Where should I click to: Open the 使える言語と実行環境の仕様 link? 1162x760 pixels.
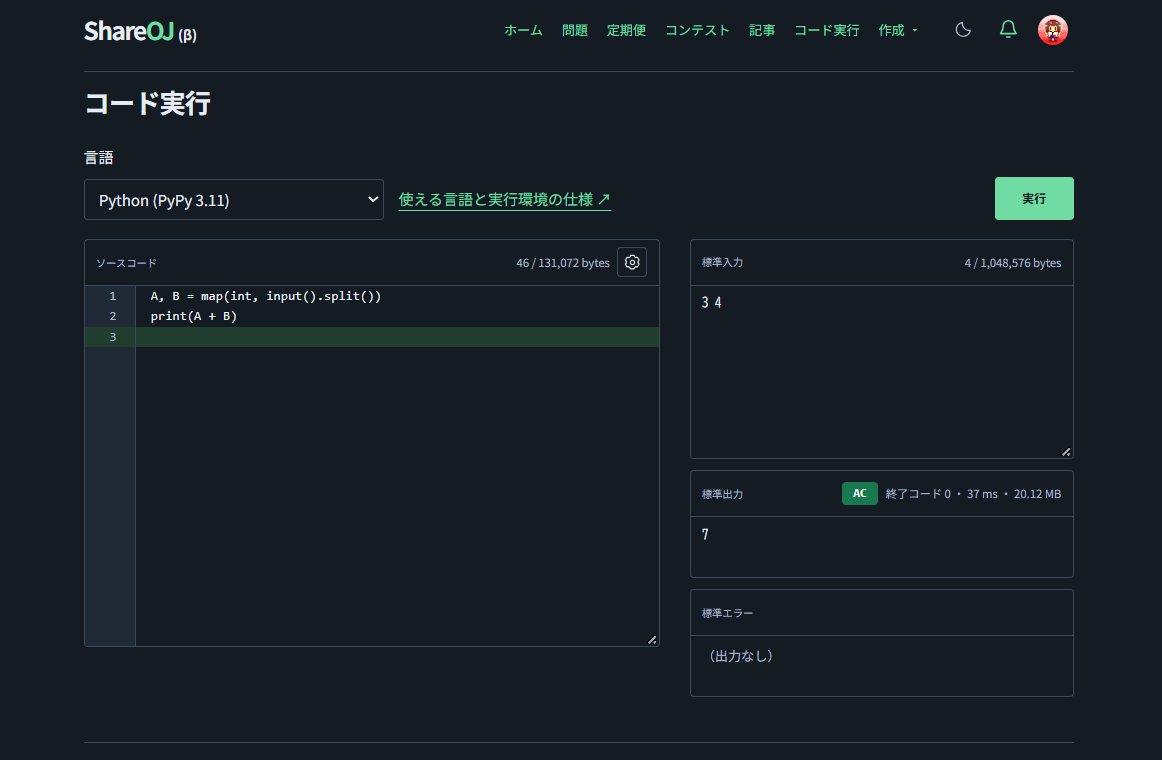[x=505, y=200]
